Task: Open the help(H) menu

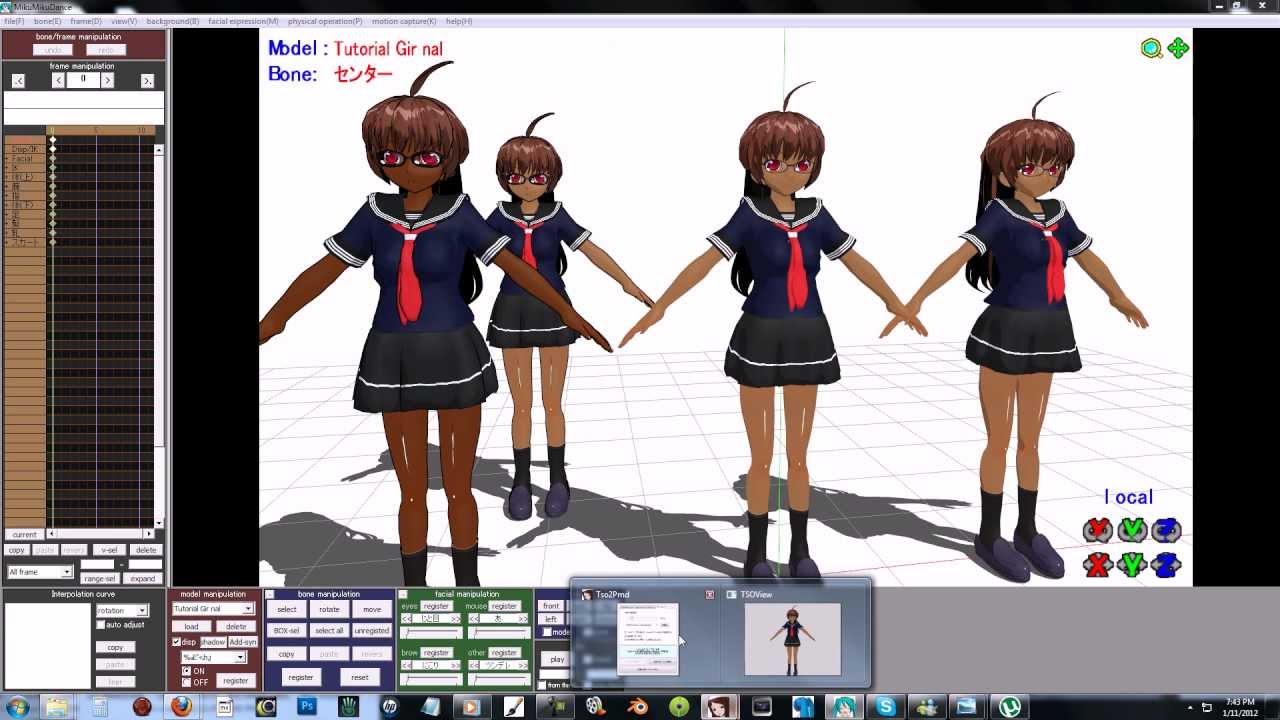Action: [x=459, y=21]
